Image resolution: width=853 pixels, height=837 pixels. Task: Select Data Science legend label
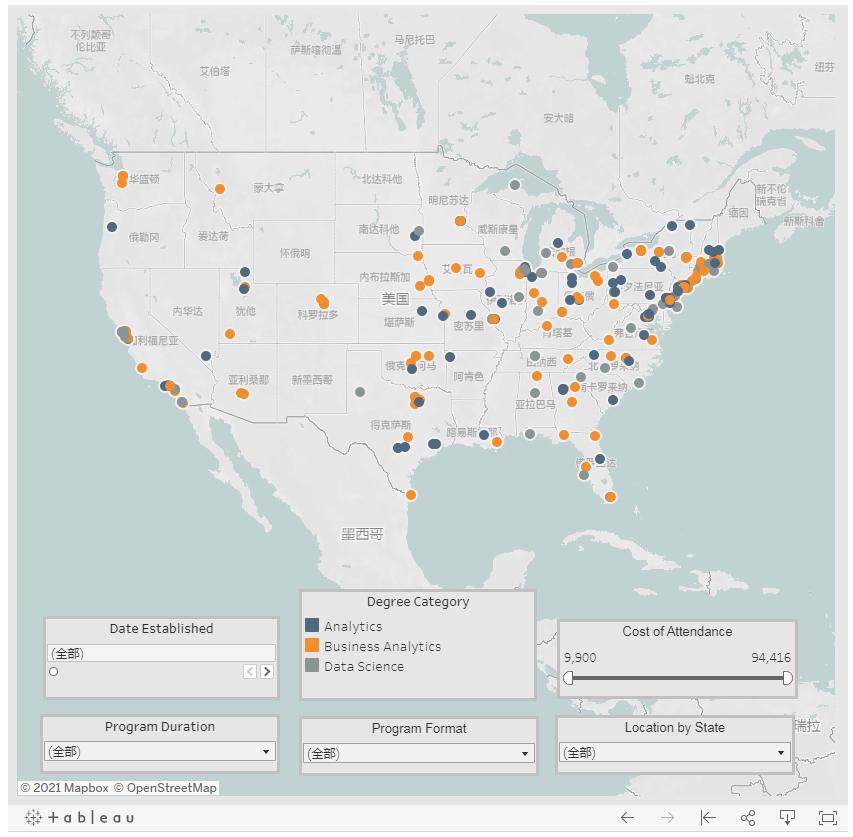(364, 666)
